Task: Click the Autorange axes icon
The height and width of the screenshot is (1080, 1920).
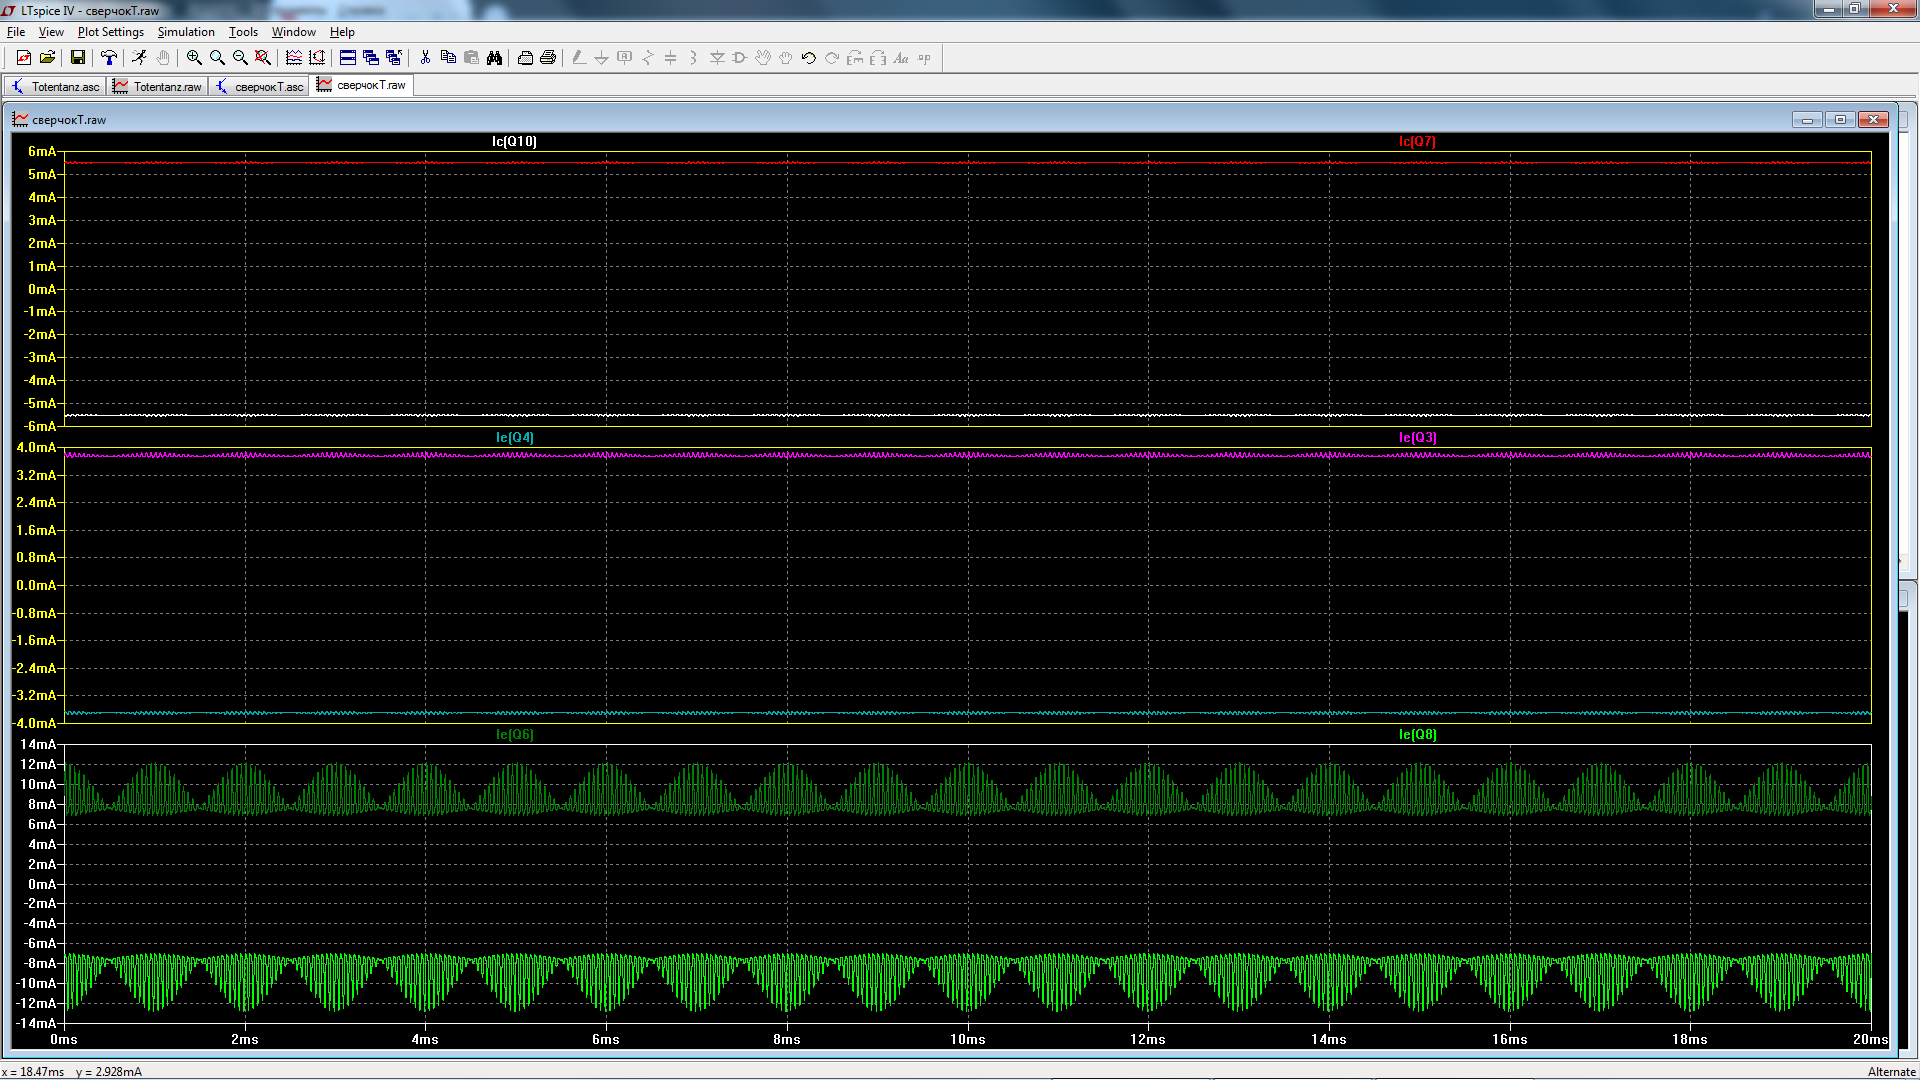Action: click(317, 58)
